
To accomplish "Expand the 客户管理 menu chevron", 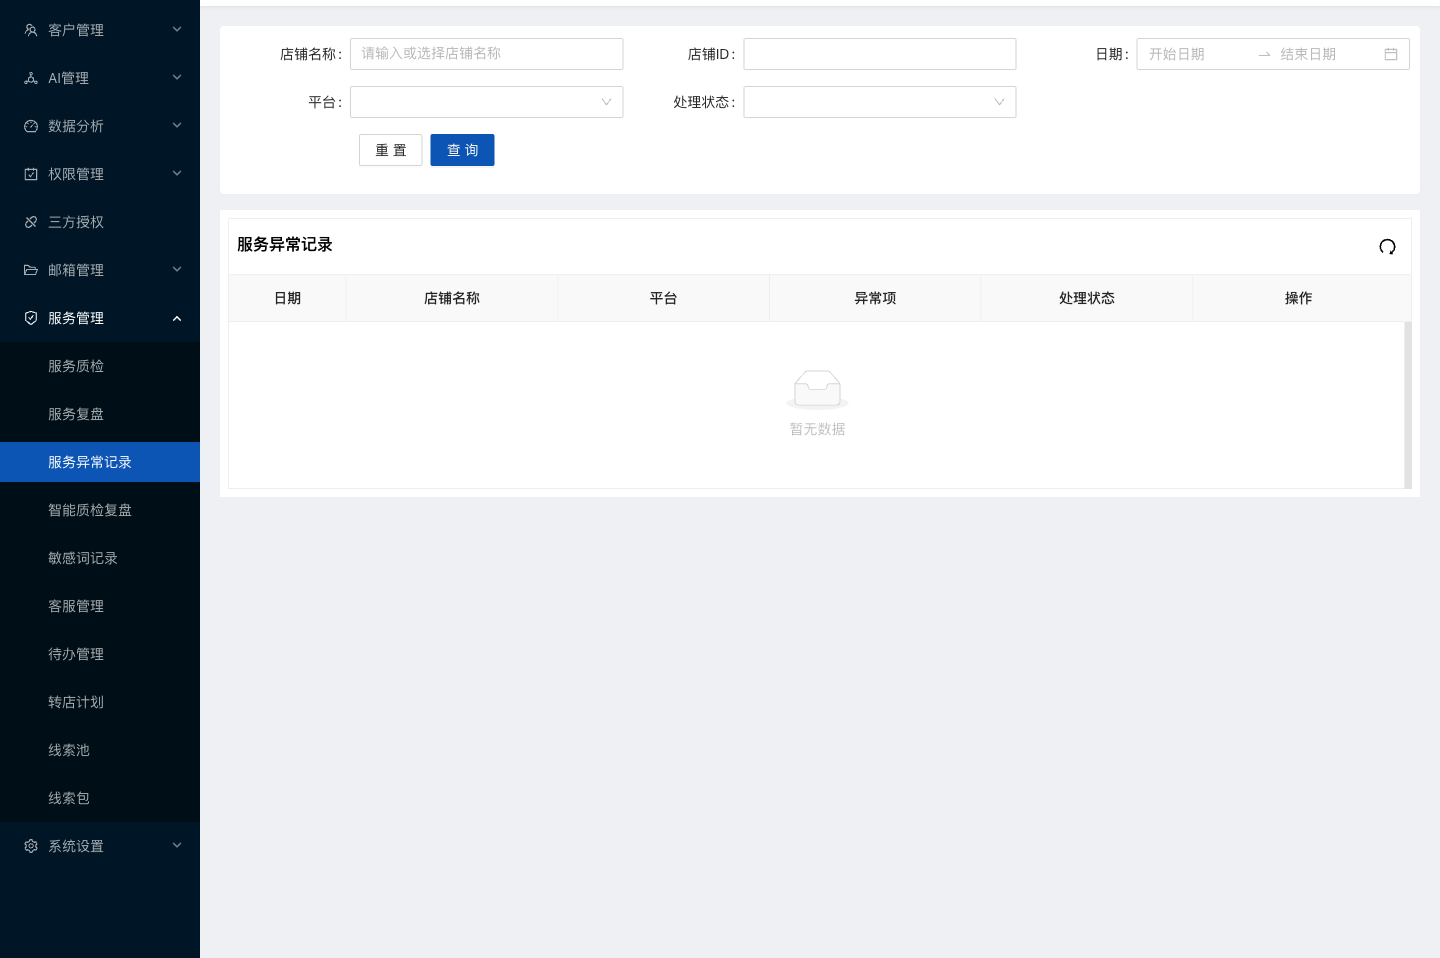I will tap(177, 30).
